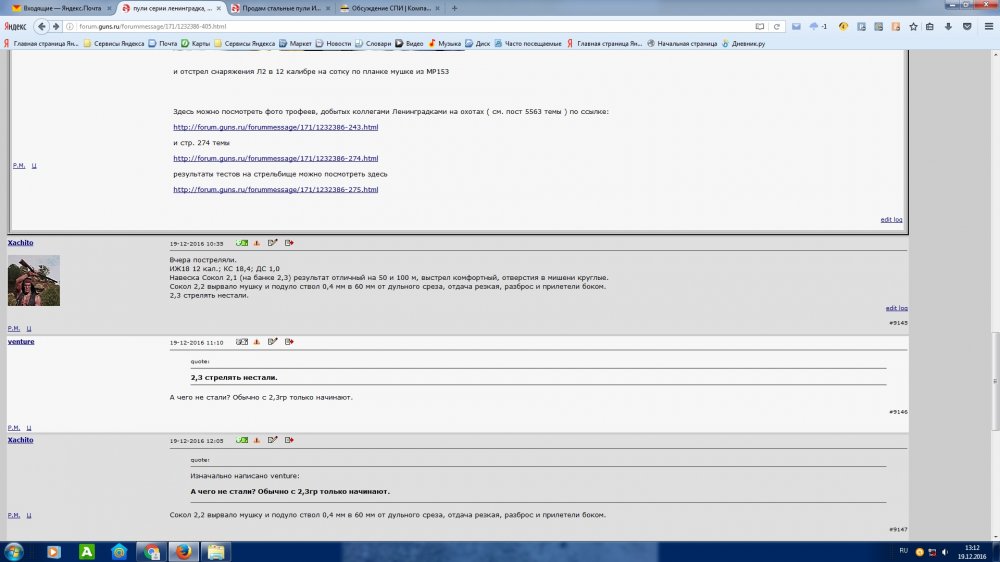Open Firefox from the Windows taskbar
The image size is (1000, 562).
(182, 551)
